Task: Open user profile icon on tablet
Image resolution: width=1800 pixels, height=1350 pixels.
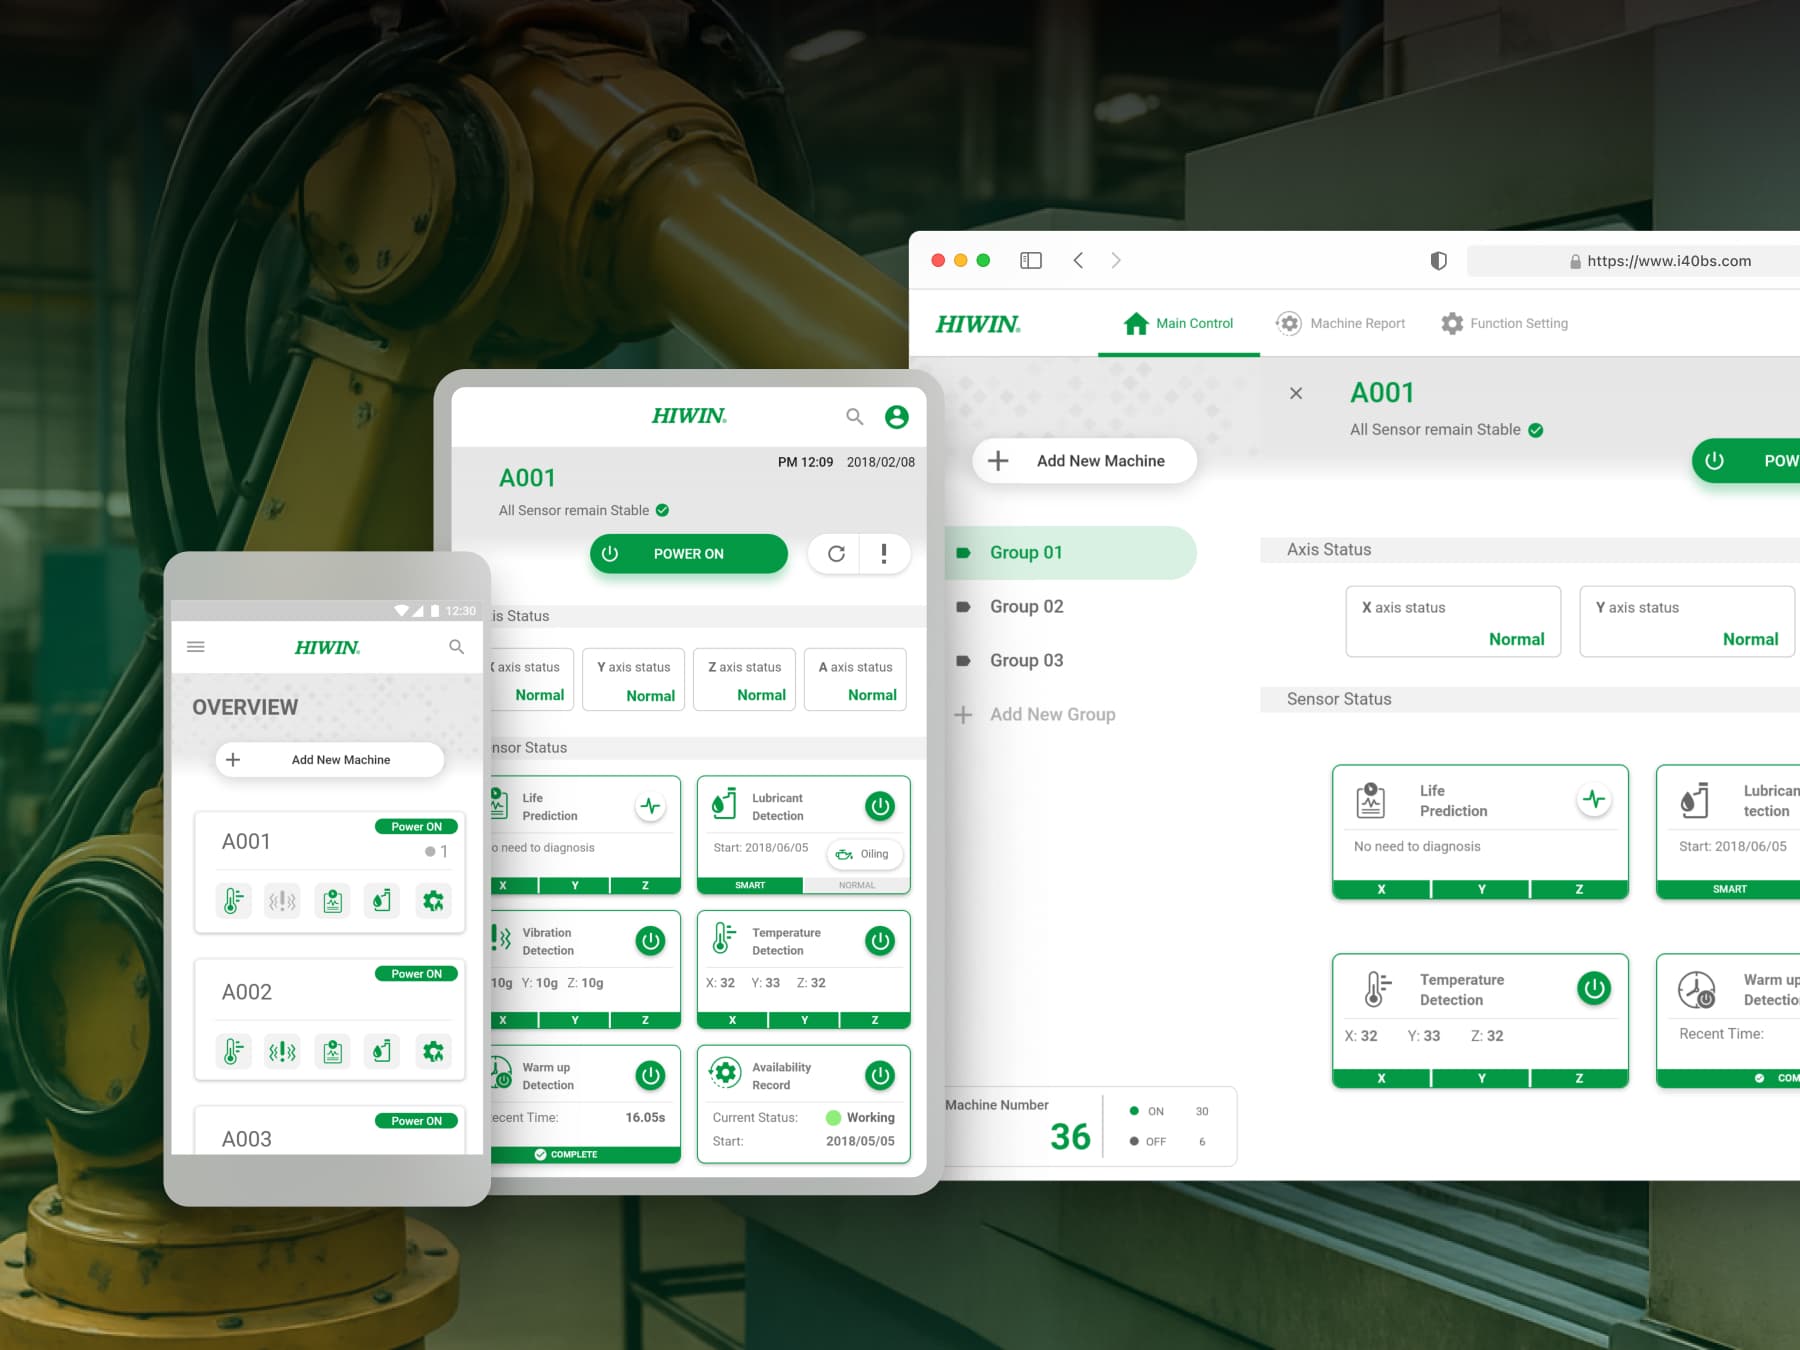Action: click(897, 416)
